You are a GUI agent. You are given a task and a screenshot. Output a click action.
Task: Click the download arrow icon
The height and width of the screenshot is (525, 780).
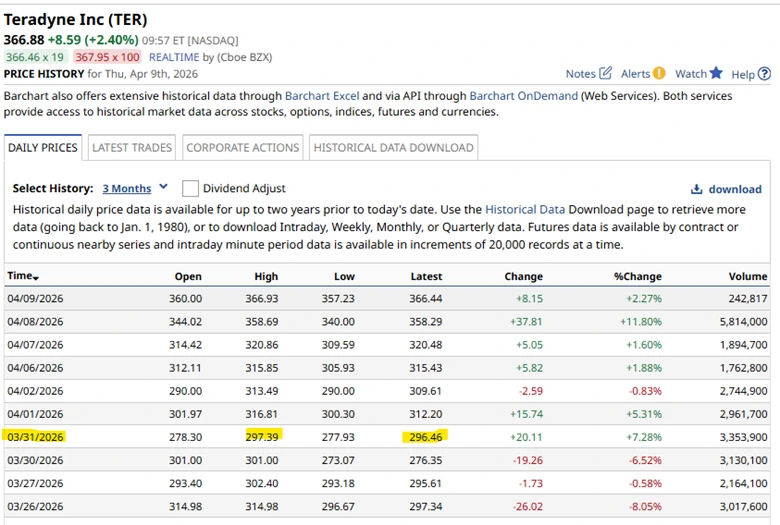[x=696, y=189]
